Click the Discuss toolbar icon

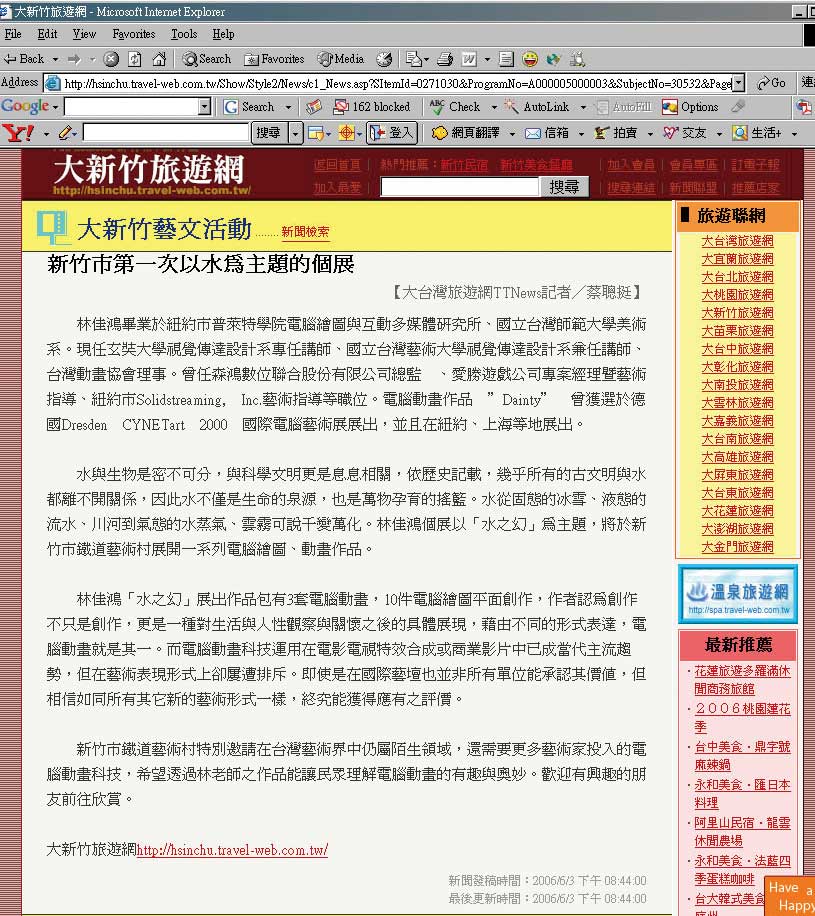point(507,59)
